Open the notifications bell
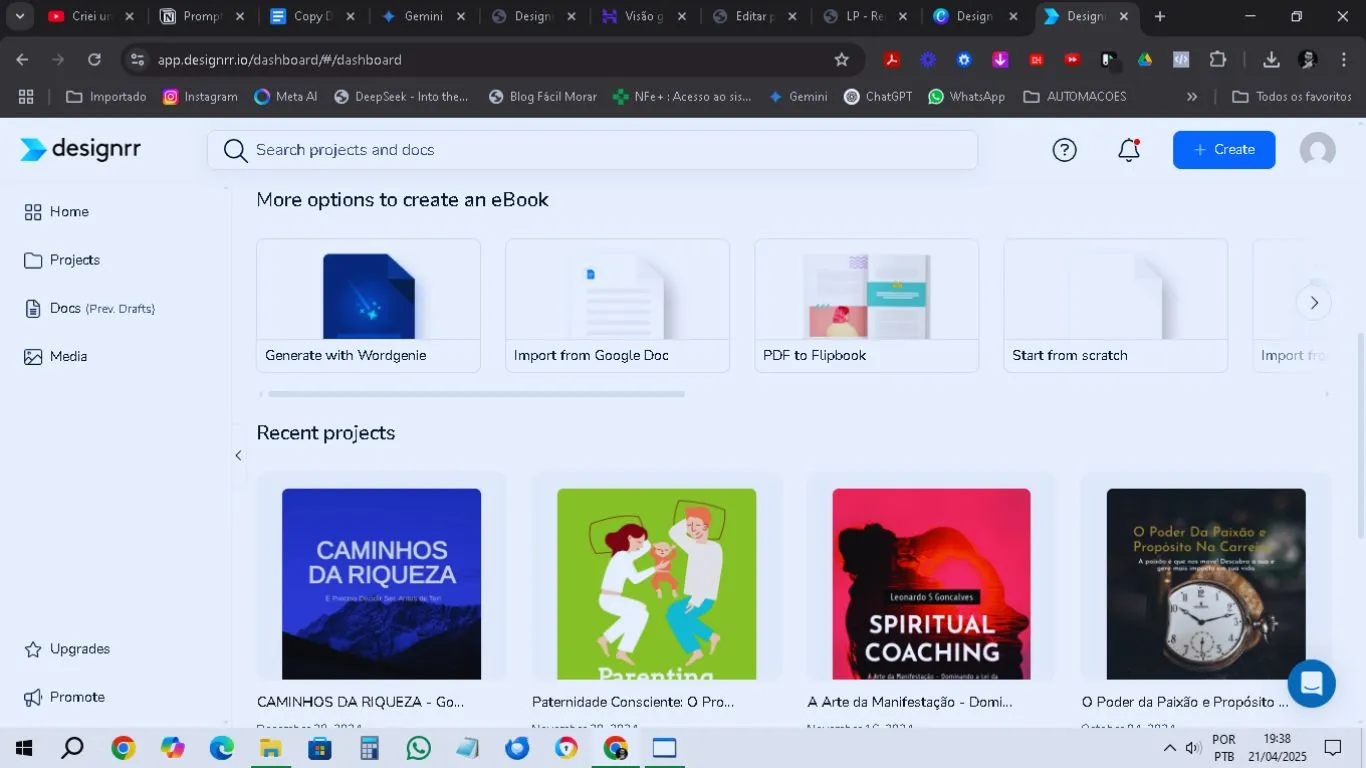The height and width of the screenshot is (768, 1366). [x=1129, y=150]
